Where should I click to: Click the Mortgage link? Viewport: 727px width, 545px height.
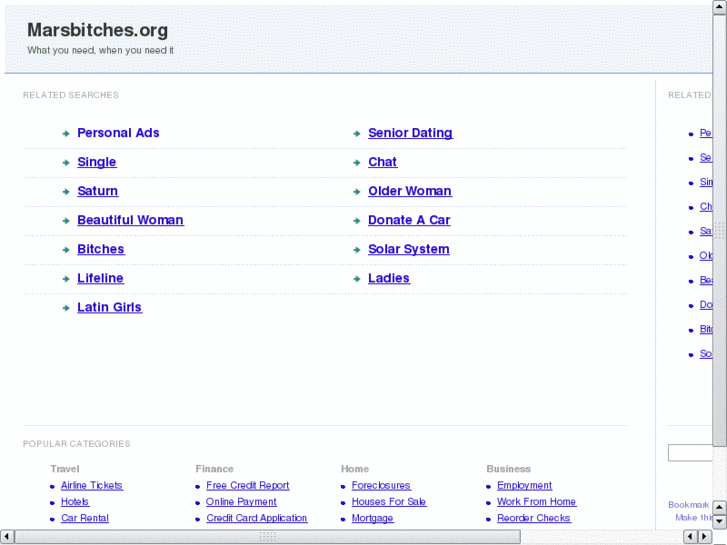coord(373,518)
